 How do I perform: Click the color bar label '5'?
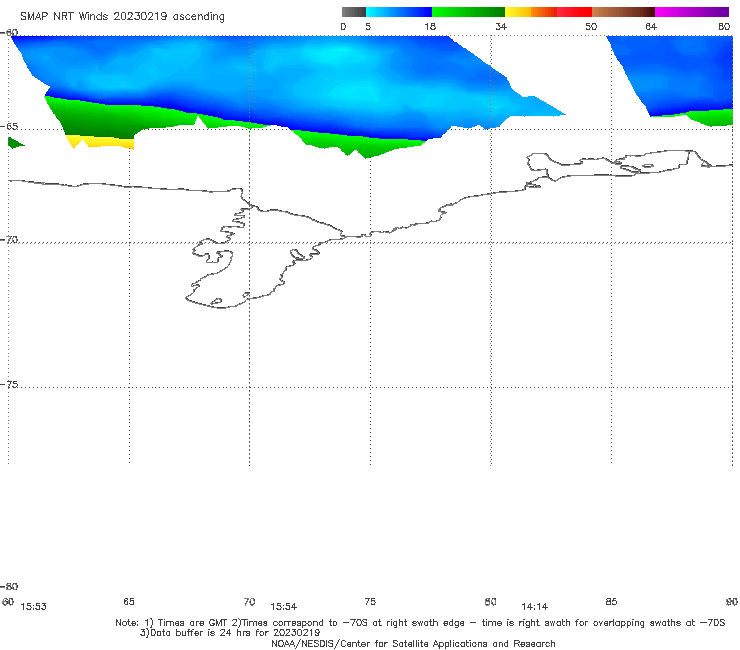[368, 26]
